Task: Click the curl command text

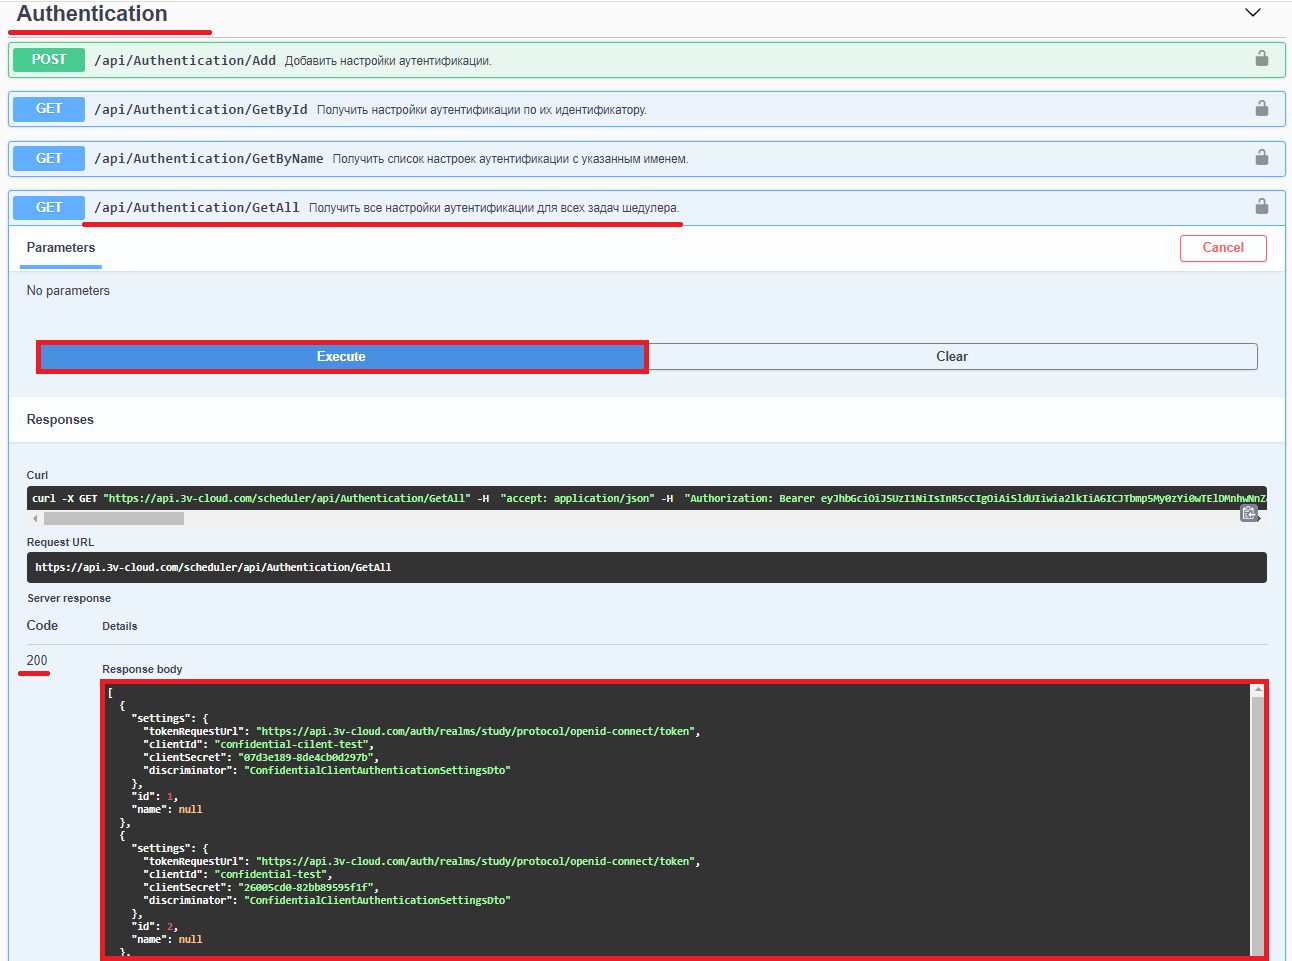Action: pos(647,498)
